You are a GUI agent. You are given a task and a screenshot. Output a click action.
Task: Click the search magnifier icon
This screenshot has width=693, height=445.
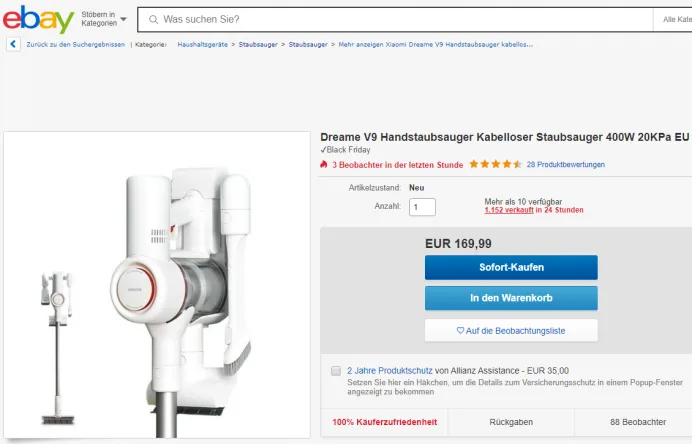153,19
